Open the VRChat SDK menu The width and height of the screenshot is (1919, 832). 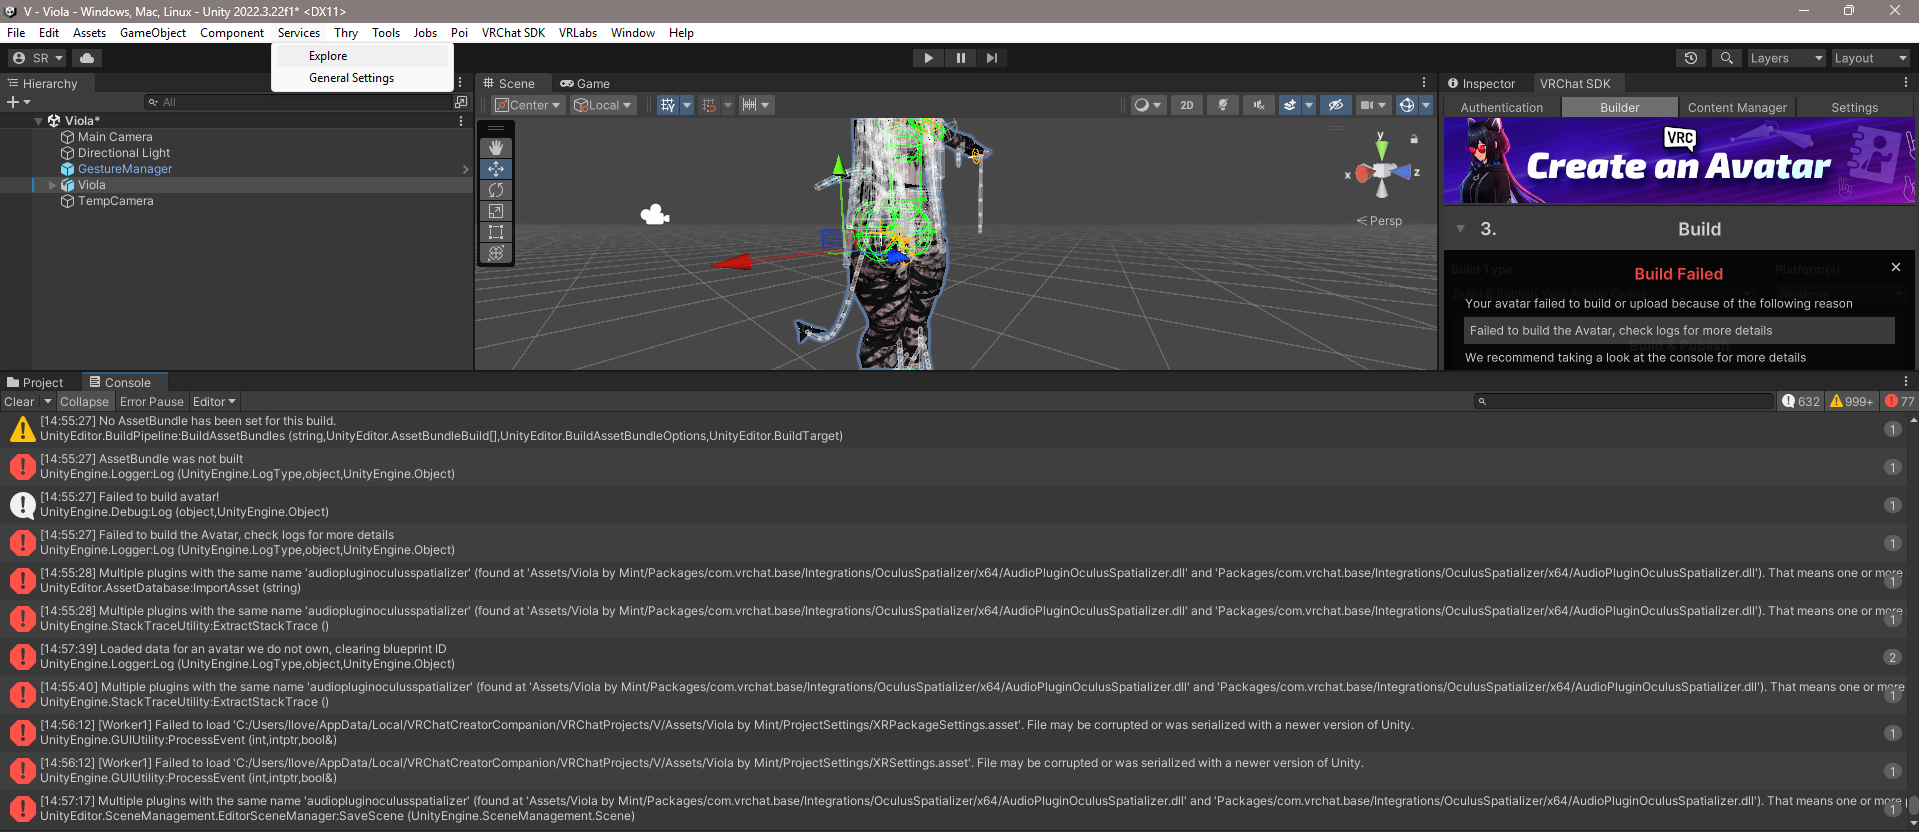tap(513, 33)
